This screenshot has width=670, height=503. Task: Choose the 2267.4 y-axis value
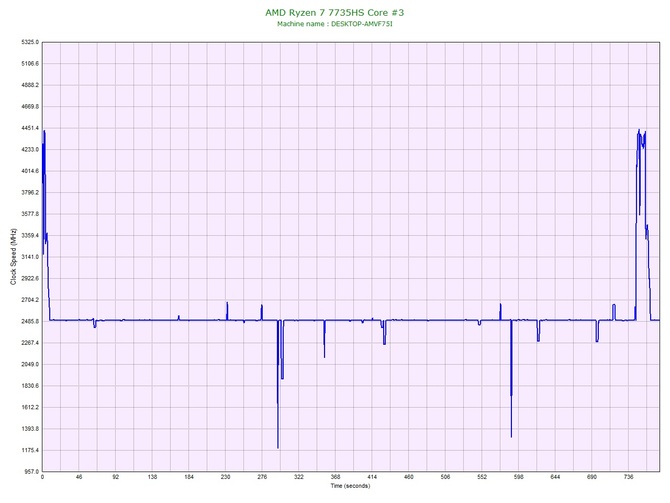(30, 343)
